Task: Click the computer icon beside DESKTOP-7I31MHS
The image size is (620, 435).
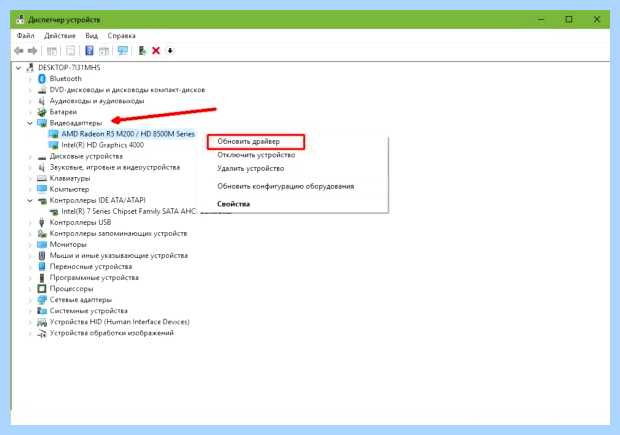Action: point(30,68)
